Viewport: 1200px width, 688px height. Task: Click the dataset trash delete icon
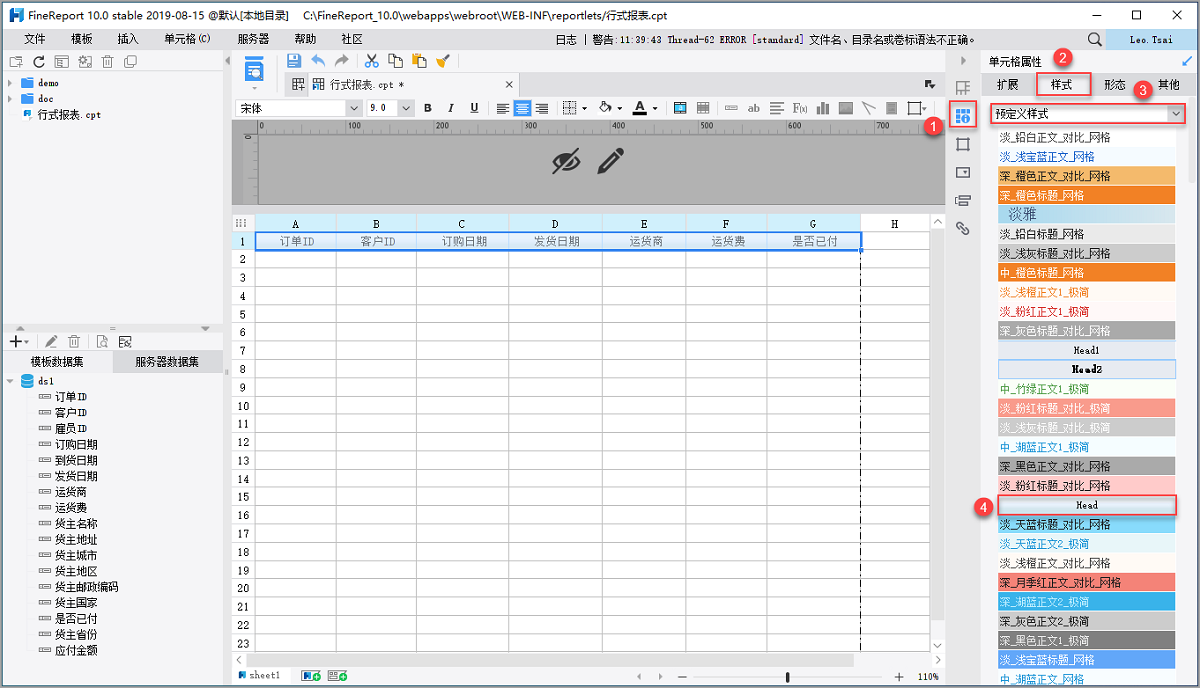click(74, 342)
